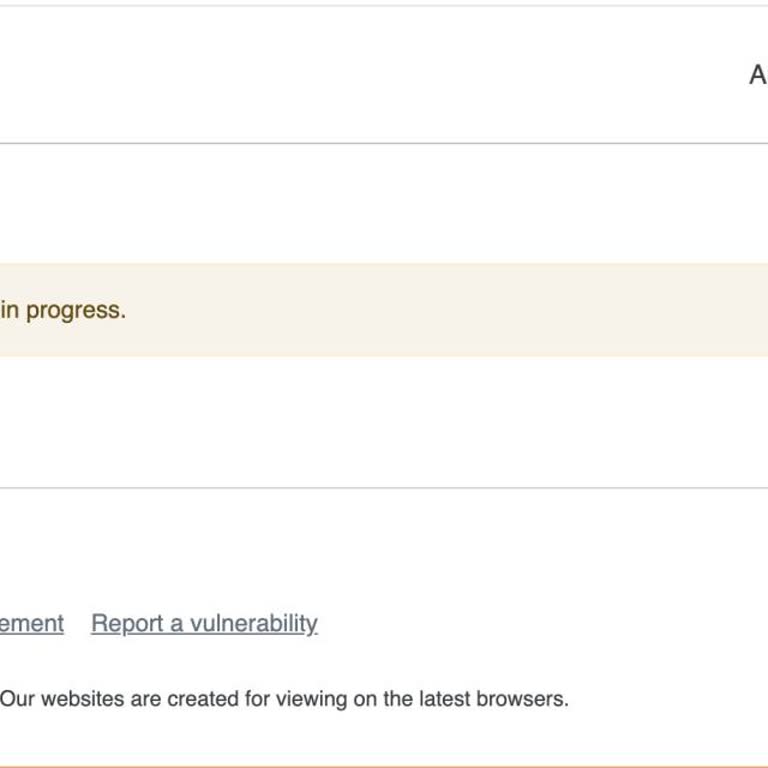Click the footer sentence about latest browsers

click(x=284, y=699)
